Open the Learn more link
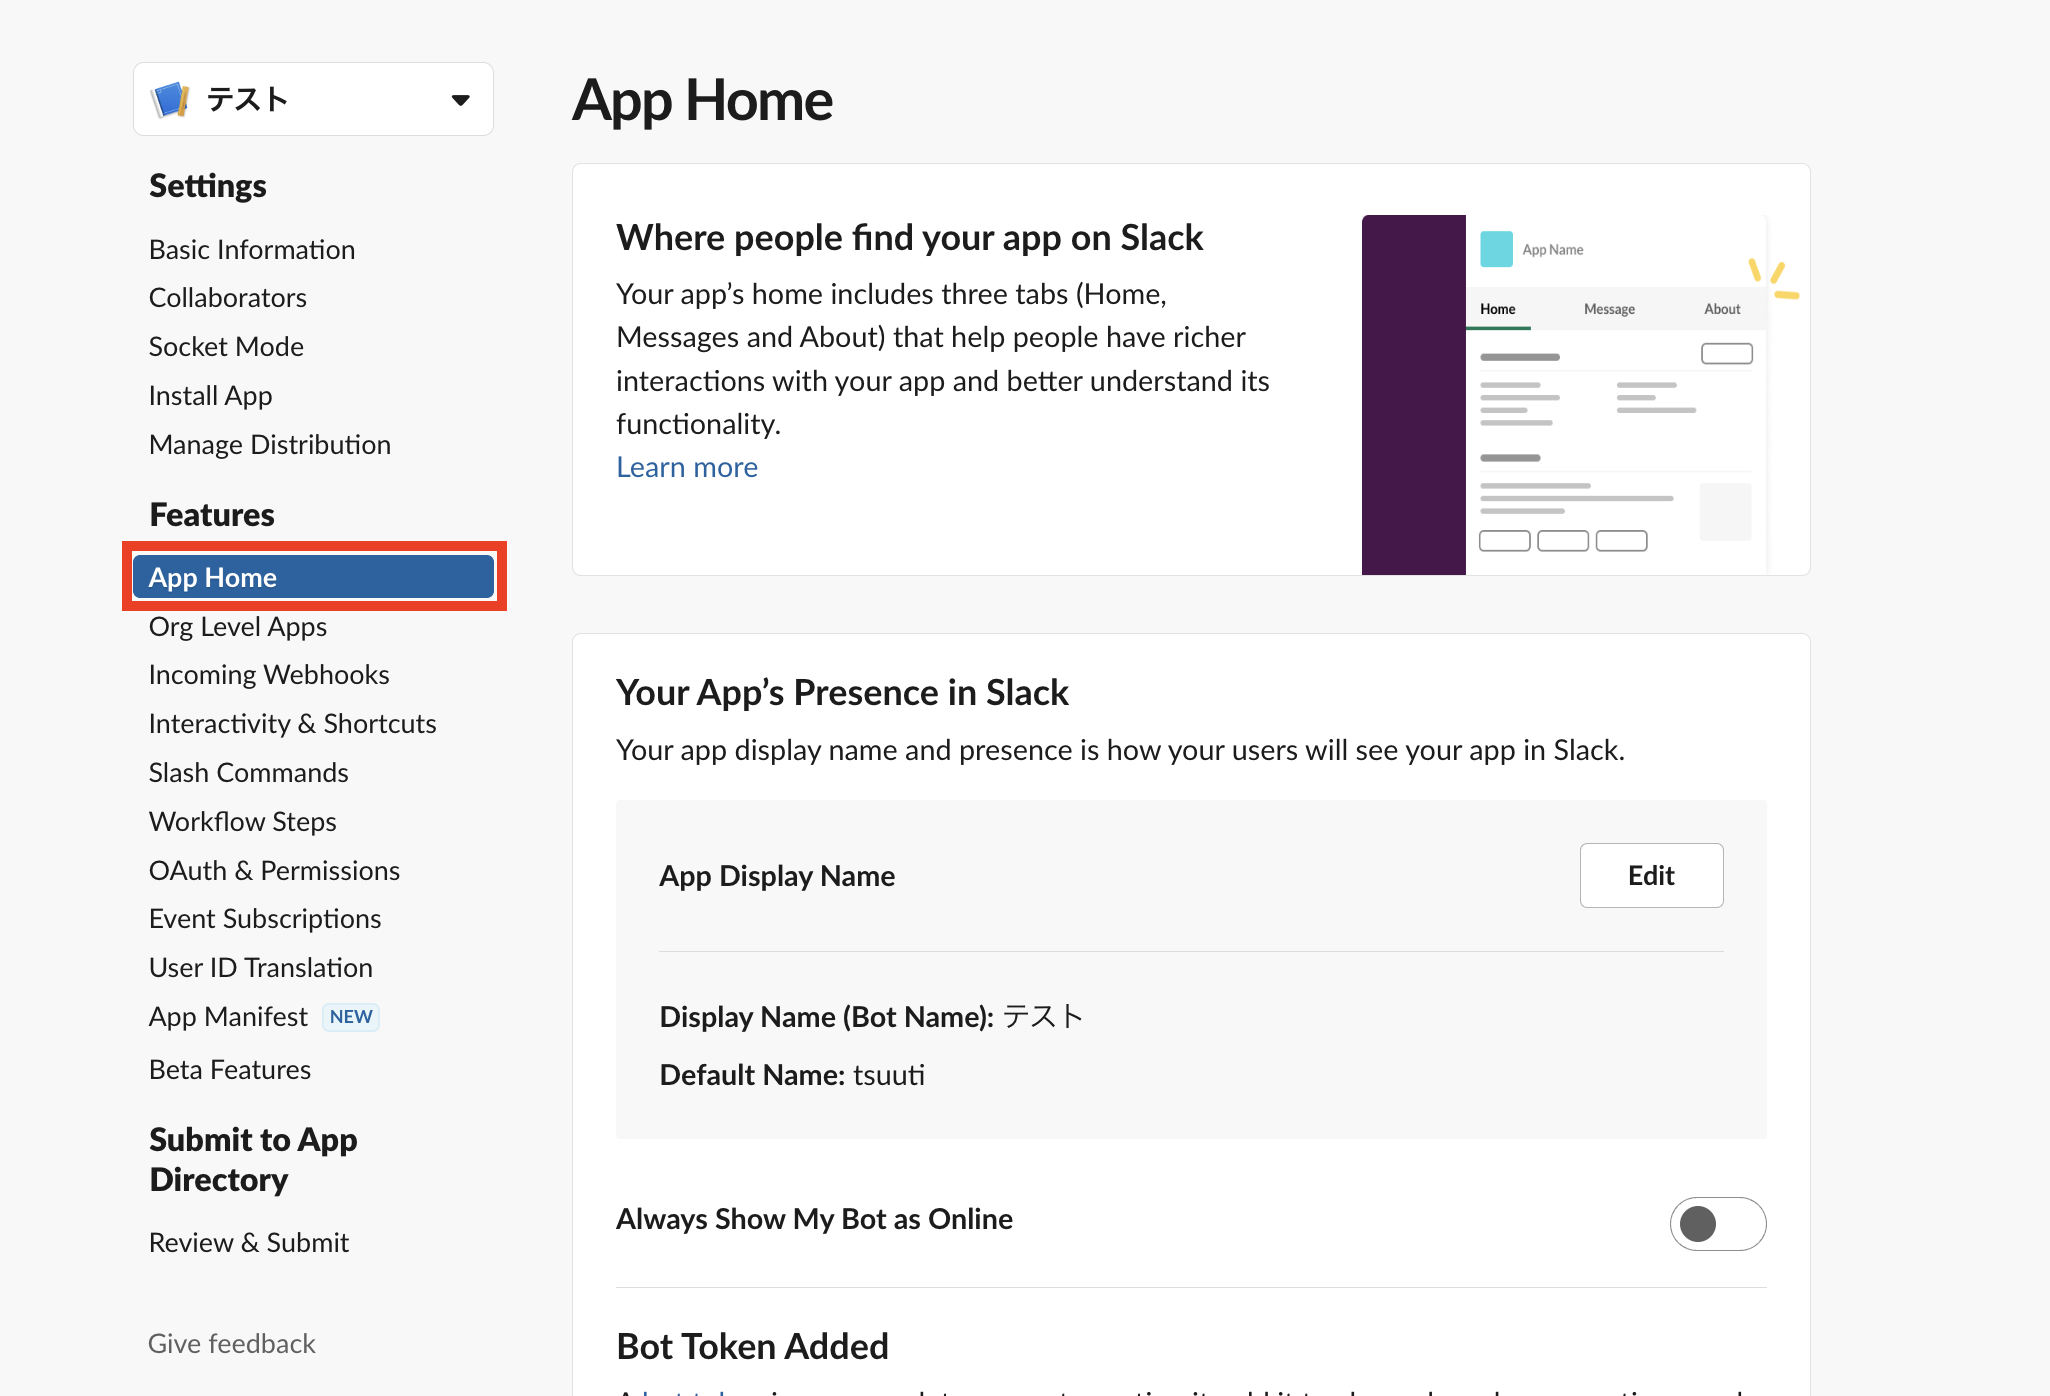Viewport: 2050px width, 1396px height. [686, 467]
